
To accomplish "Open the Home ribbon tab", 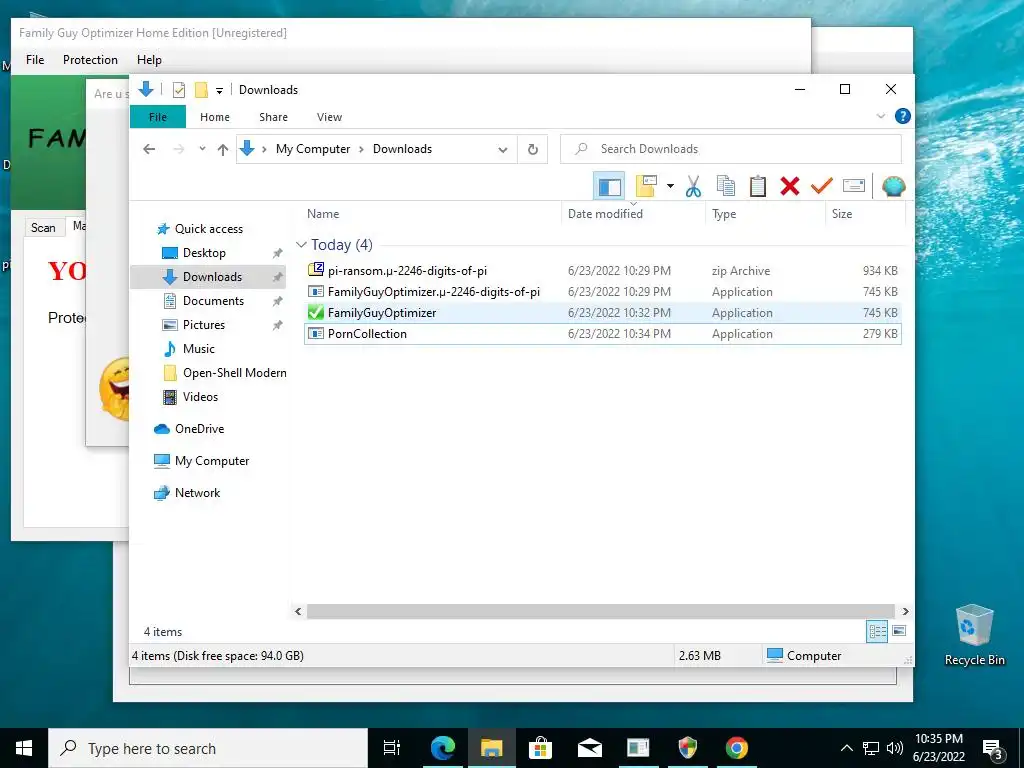I will (x=215, y=117).
